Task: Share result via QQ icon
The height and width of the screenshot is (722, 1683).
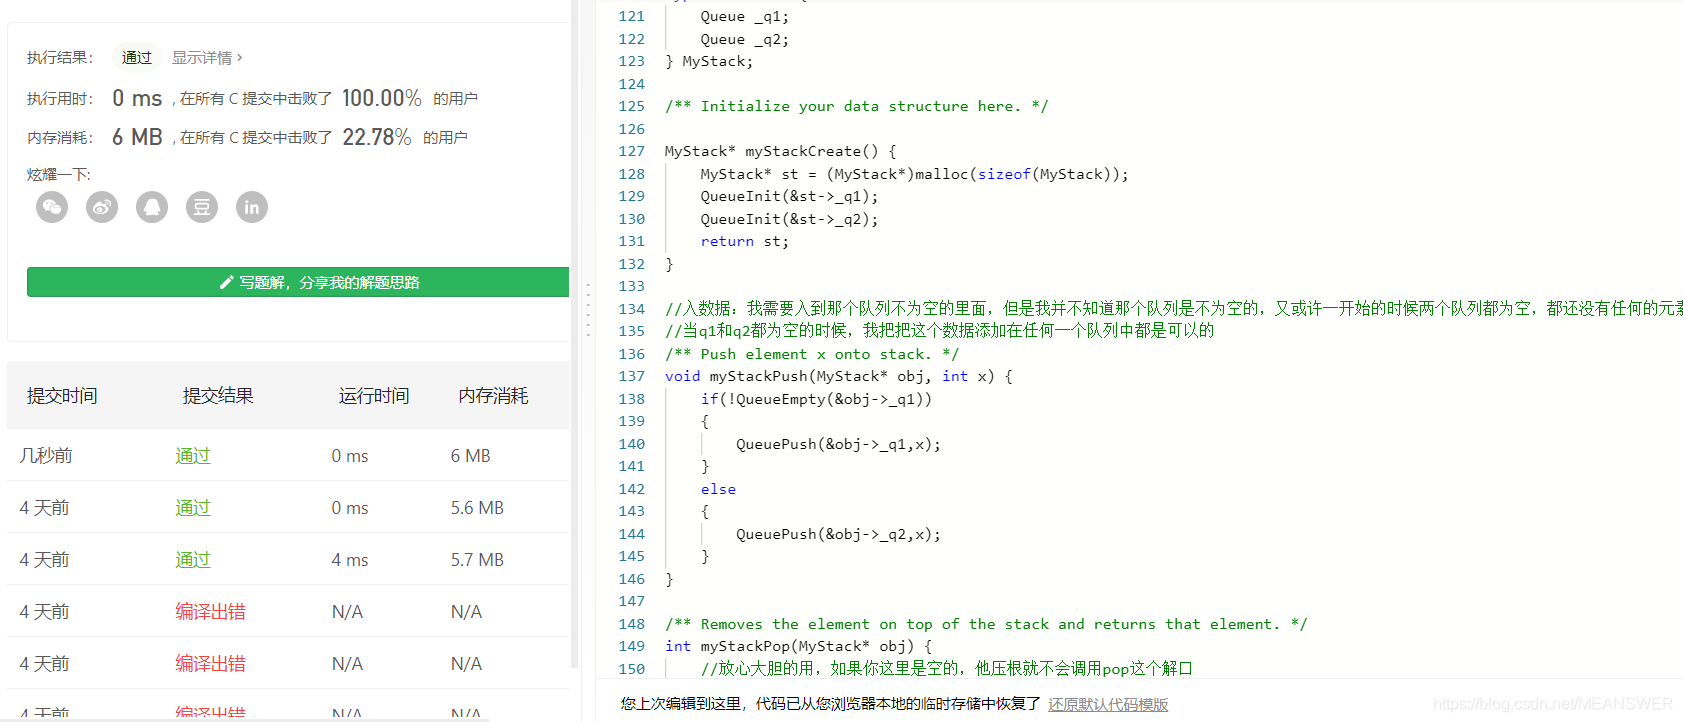Action: coord(152,207)
